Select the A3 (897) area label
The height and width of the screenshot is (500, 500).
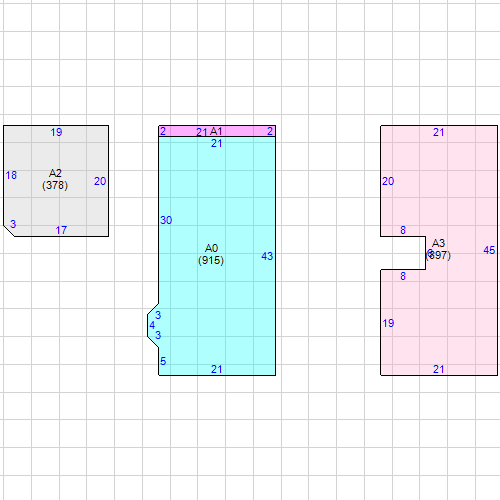point(438,249)
